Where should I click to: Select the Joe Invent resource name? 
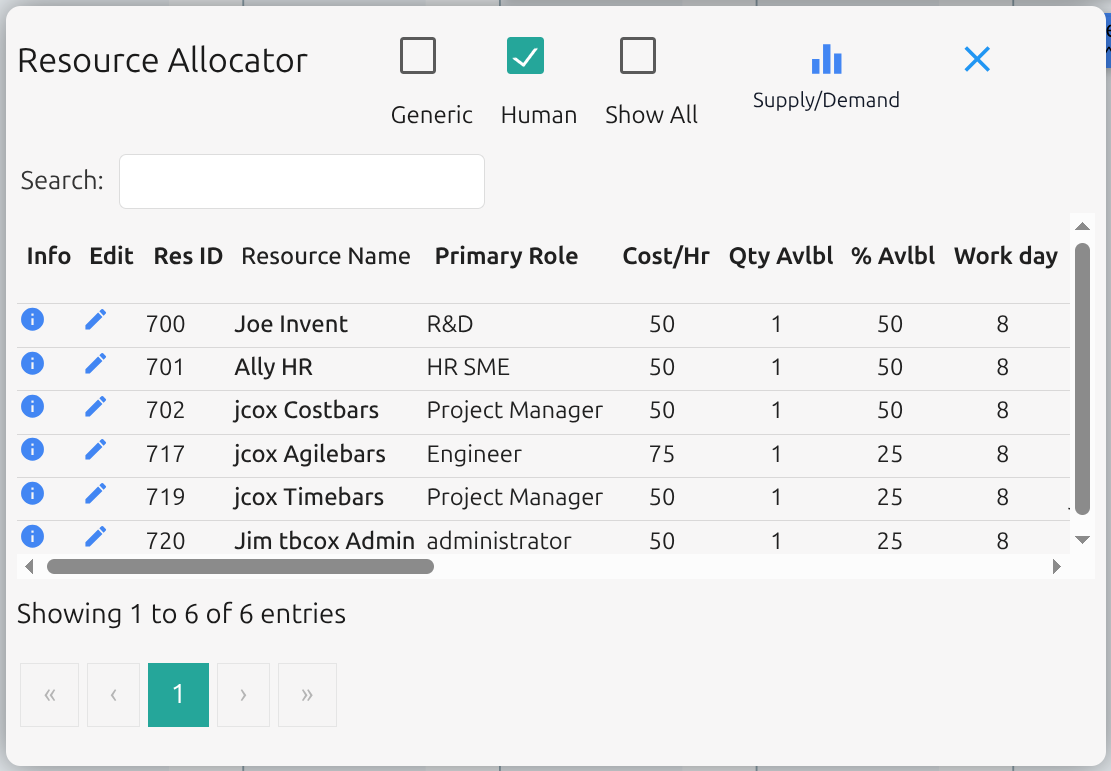291,325
